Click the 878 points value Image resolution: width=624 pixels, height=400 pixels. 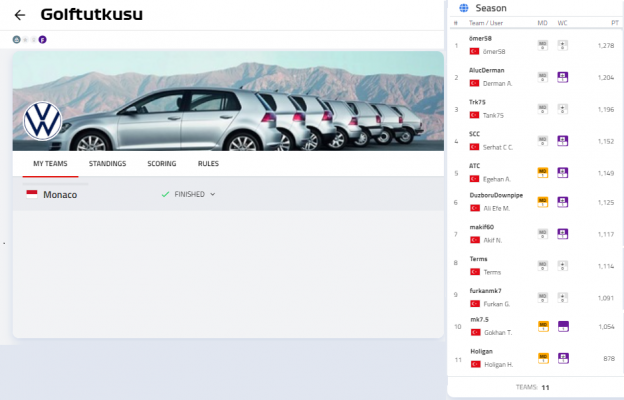click(x=609, y=359)
